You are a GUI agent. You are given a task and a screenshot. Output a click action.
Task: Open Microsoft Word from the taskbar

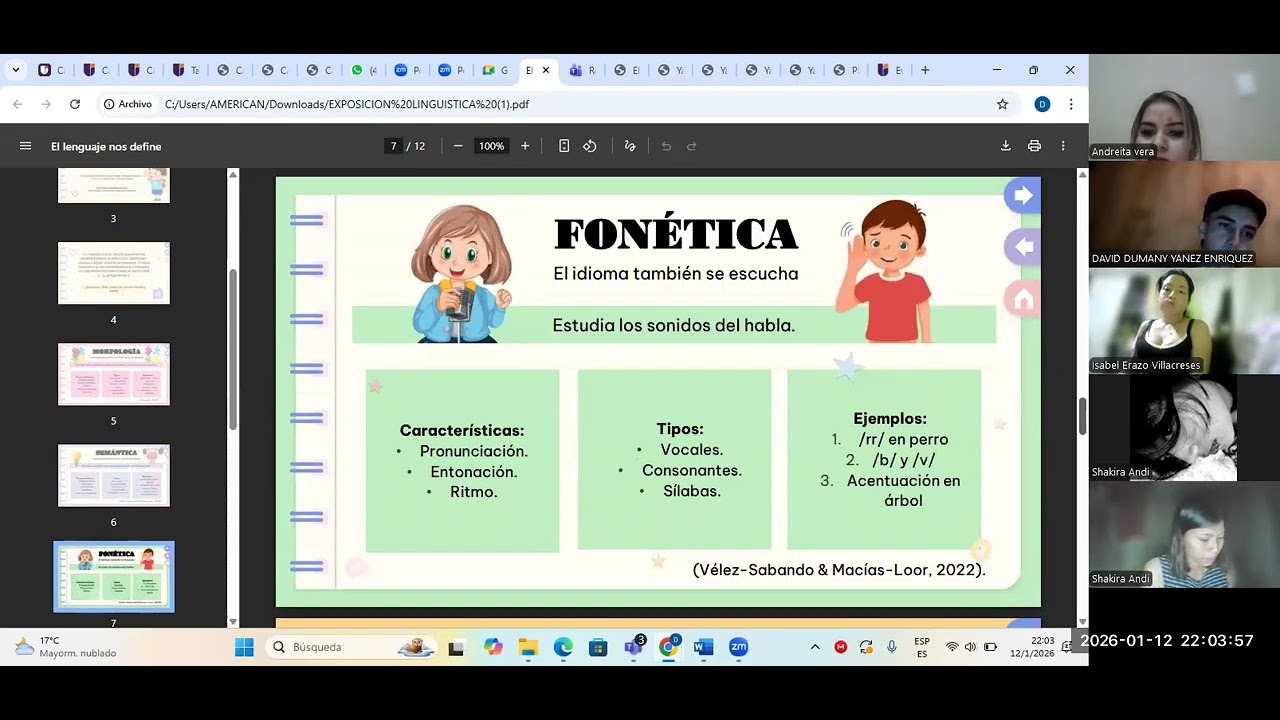pyautogui.click(x=703, y=647)
